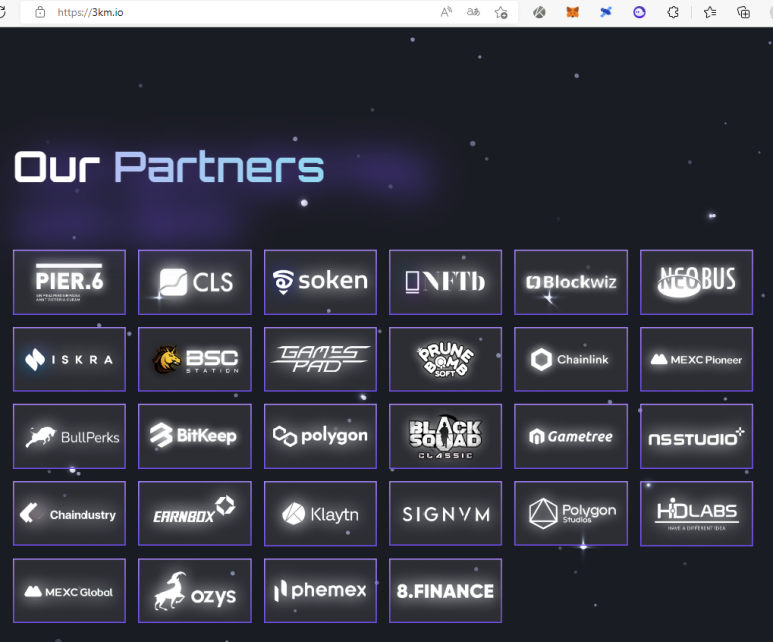Viewport: 773px width, 642px height.
Task: Click the Black Squad Classic logo
Action: tap(445, 436)
